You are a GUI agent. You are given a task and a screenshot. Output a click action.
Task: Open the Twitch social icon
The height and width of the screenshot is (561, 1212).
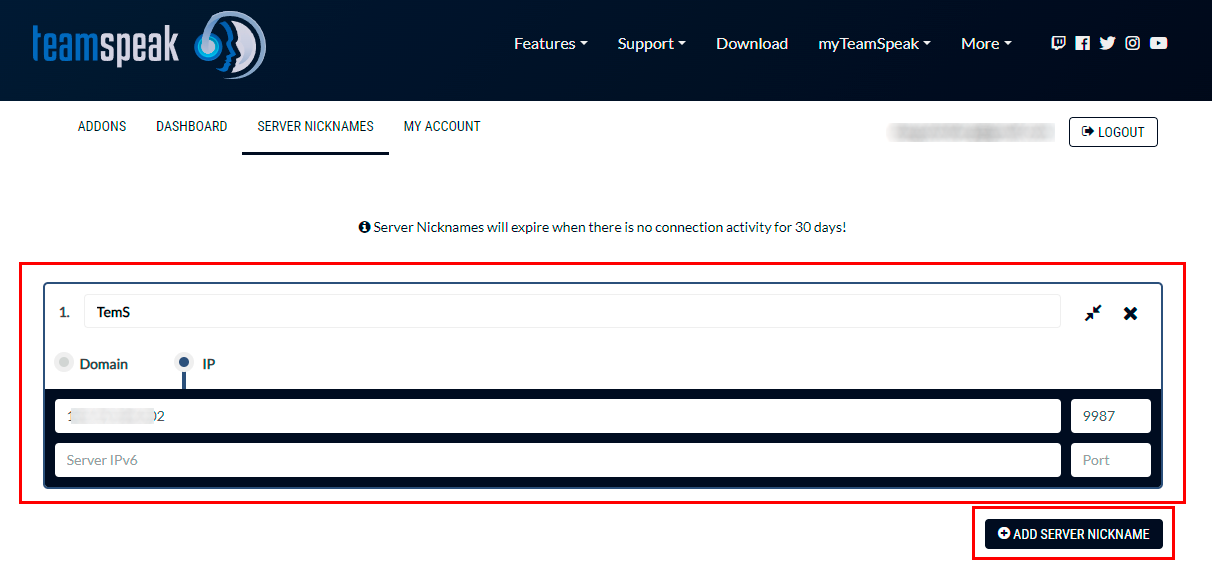tap(1058, 43)
